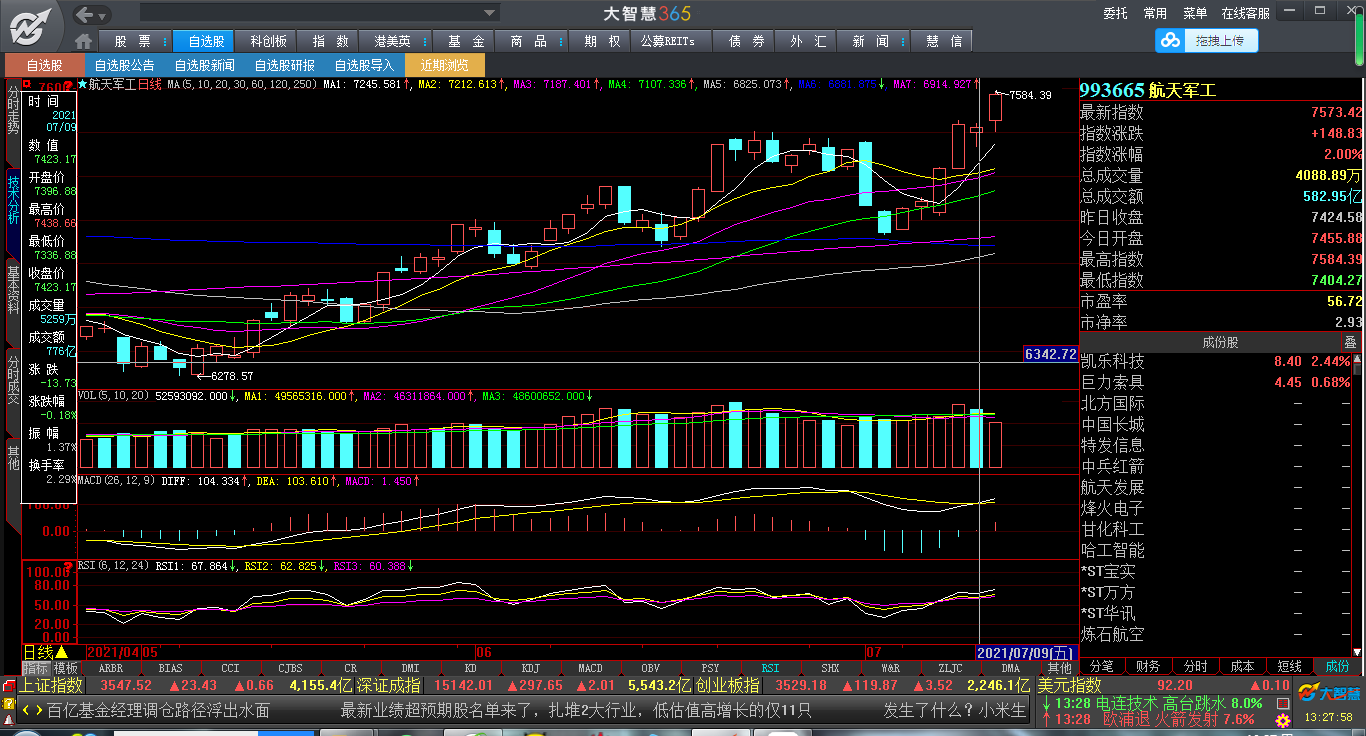The width and height of the screenshot is (1366, 736).
Task: Open the 科创板 tab
Action: coord(268,41)
